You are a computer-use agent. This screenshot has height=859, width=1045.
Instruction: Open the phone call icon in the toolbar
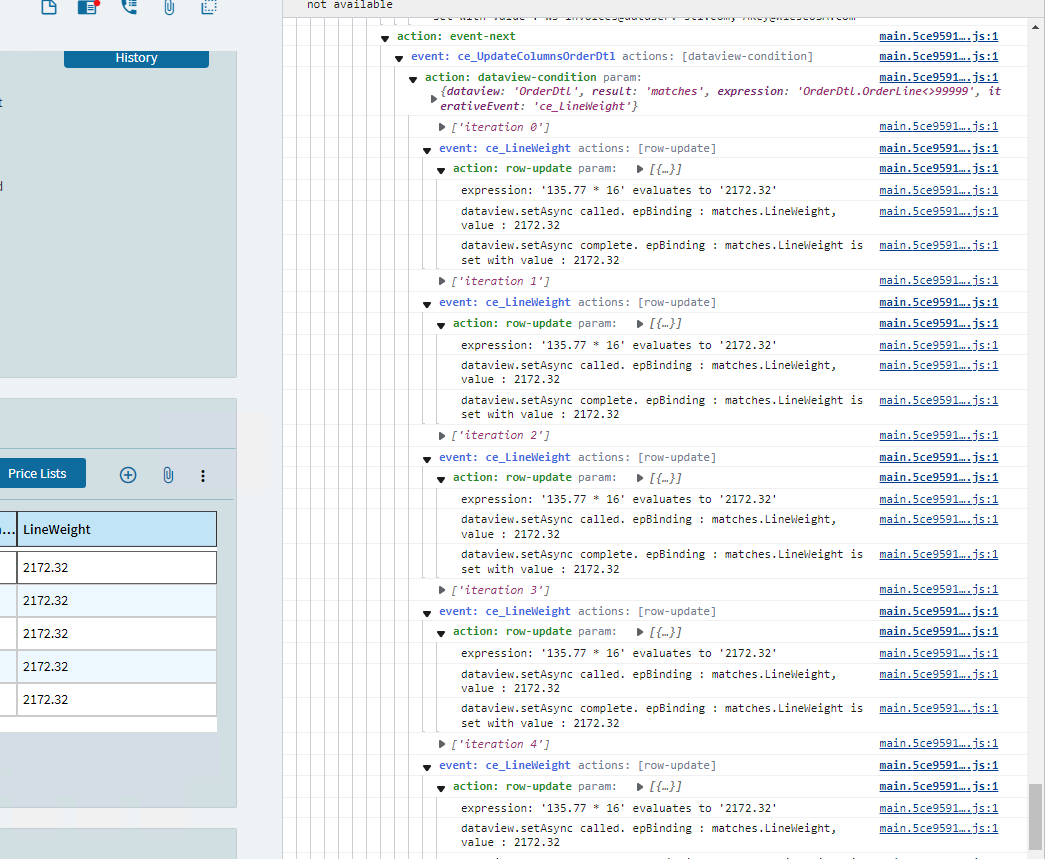point(129,7)
